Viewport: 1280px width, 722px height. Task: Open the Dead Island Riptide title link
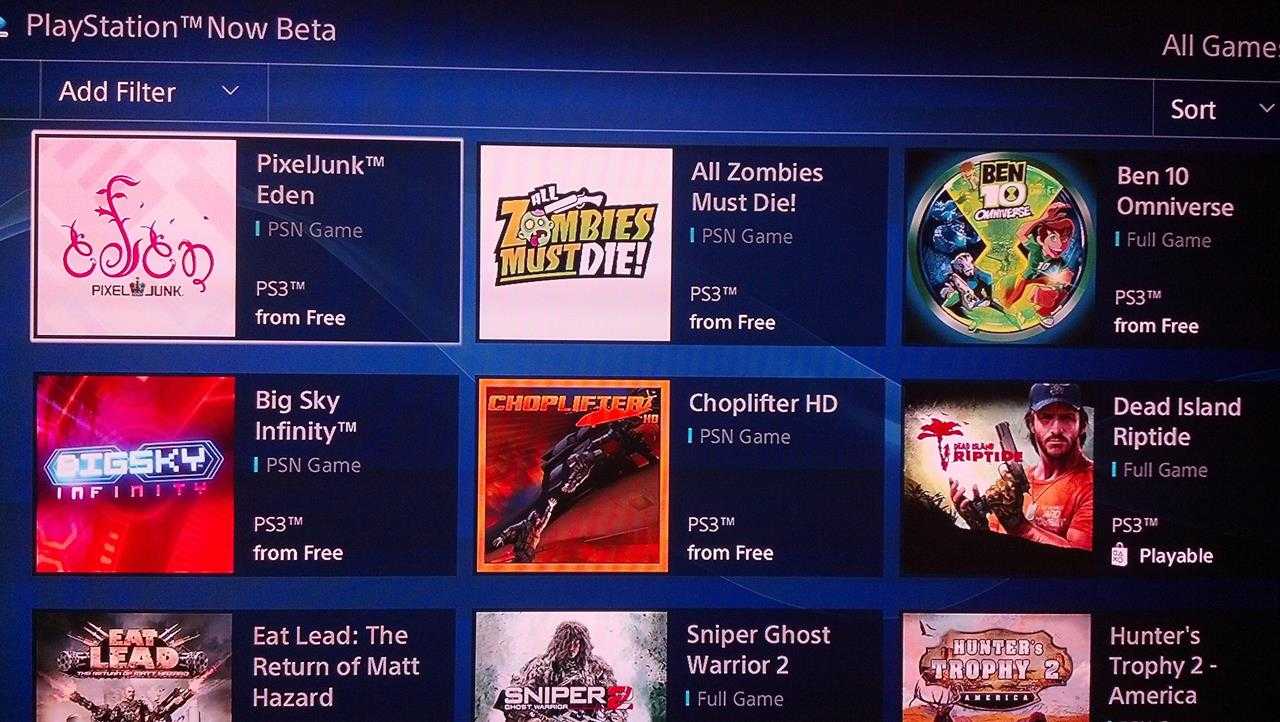(x=1177, y=422)
